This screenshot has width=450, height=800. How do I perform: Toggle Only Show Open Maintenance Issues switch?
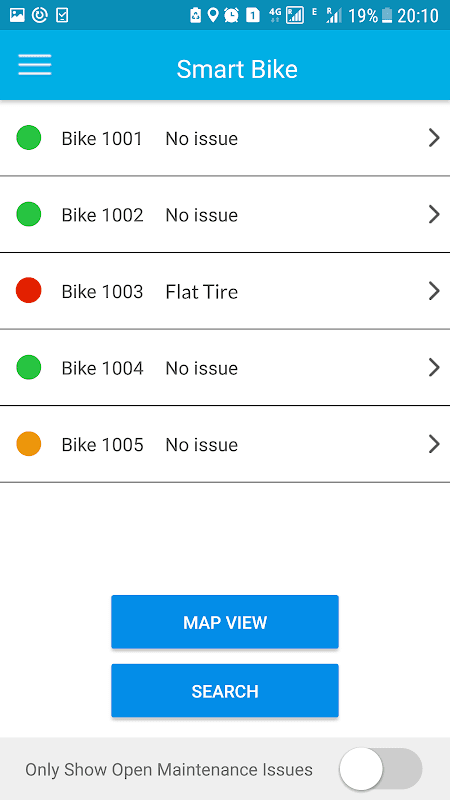point(381,769)
